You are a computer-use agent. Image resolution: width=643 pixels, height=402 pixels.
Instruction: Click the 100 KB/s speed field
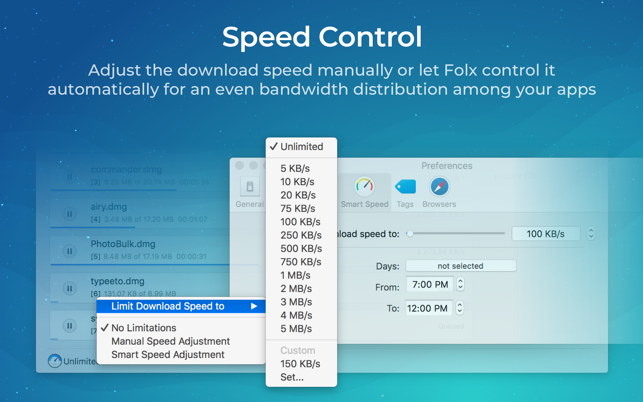click(545, 234)
